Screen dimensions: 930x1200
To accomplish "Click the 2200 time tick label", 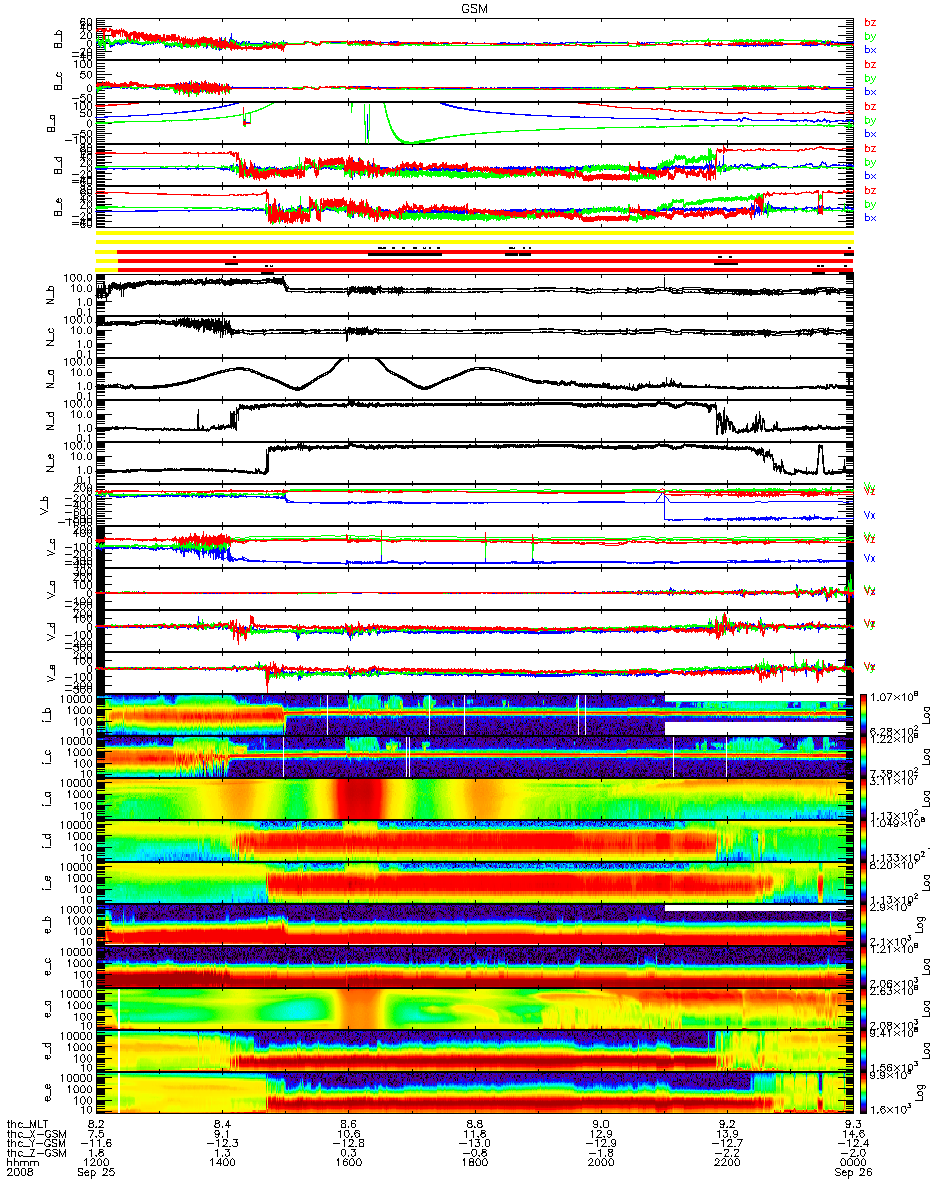I will point(727,1164).
